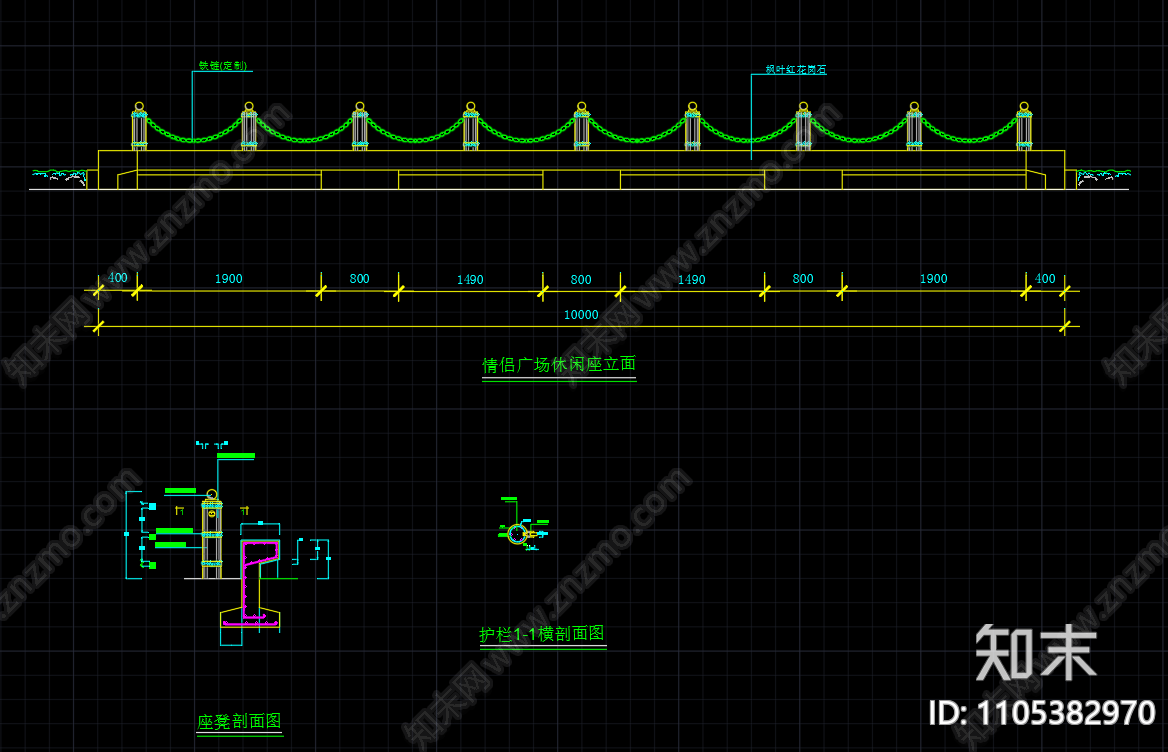Select the 座凳剖面图 title text

pyautogui.click(x=239, y=721)
